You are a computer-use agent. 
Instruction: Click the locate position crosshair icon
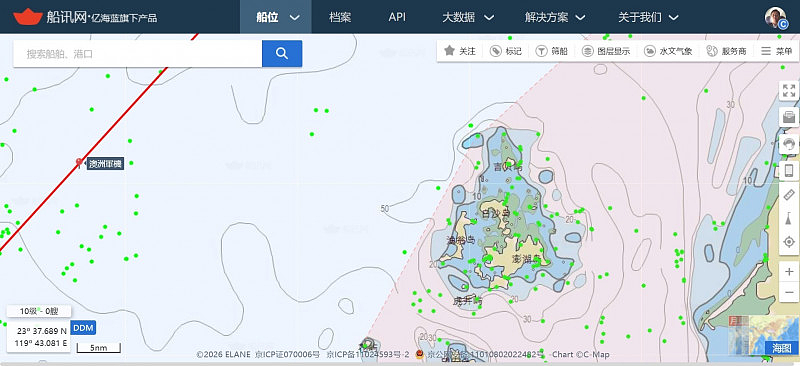789,242
